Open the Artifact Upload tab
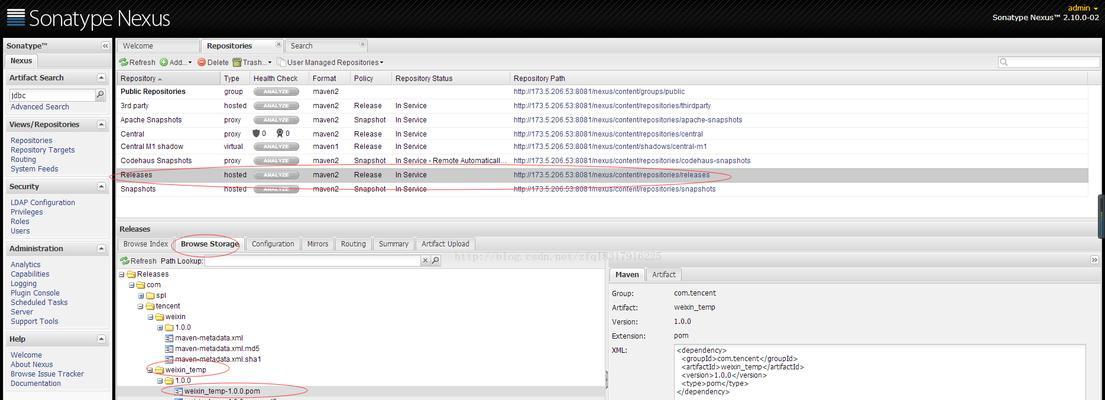Image resolution: width=1105 pixels, height=400 pixels. (445, 244)
